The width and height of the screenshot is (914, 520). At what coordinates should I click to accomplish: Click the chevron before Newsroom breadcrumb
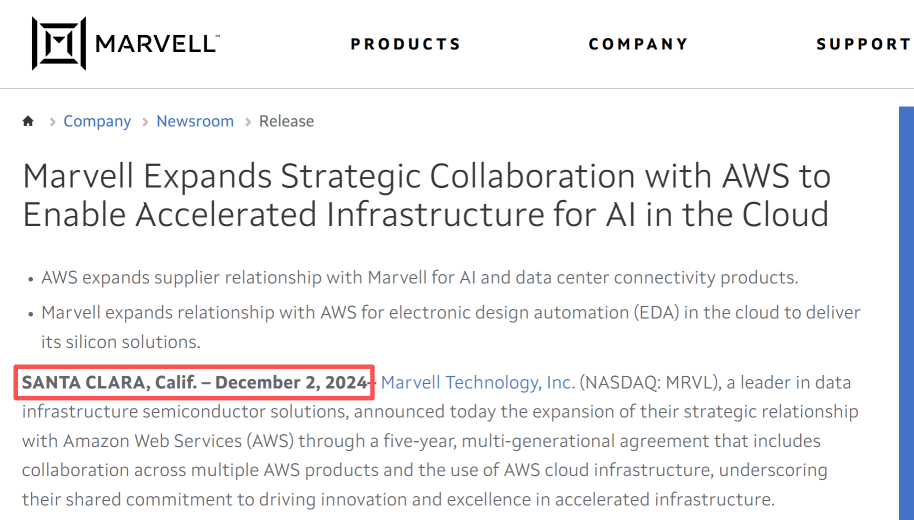146,122
